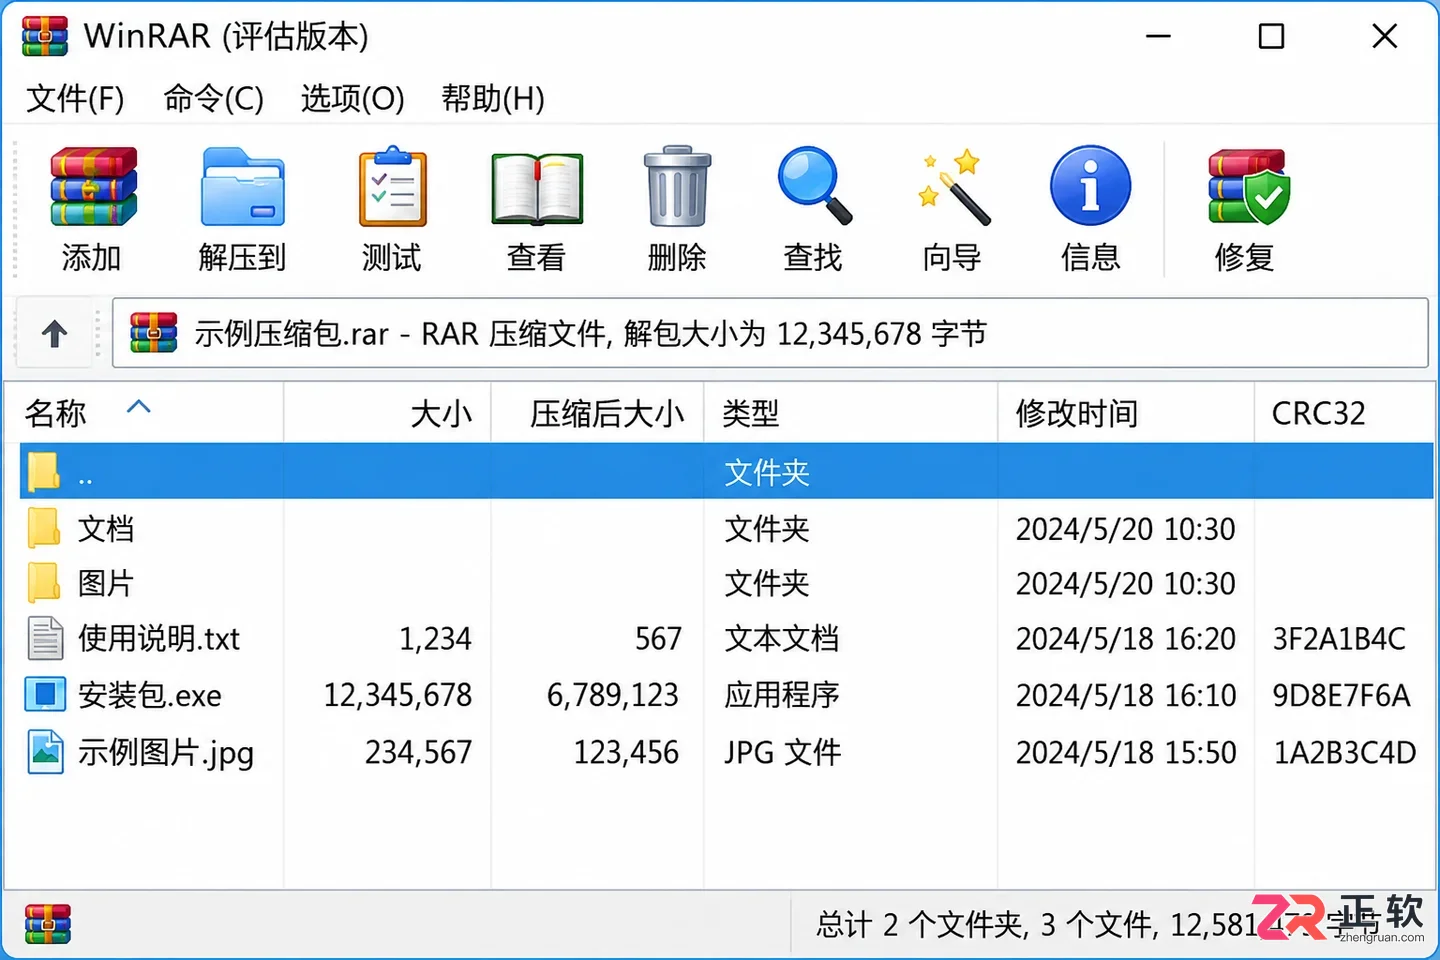Click packed size 567
This screenshot has width=1440, height=960.
[x=658, y=638]
